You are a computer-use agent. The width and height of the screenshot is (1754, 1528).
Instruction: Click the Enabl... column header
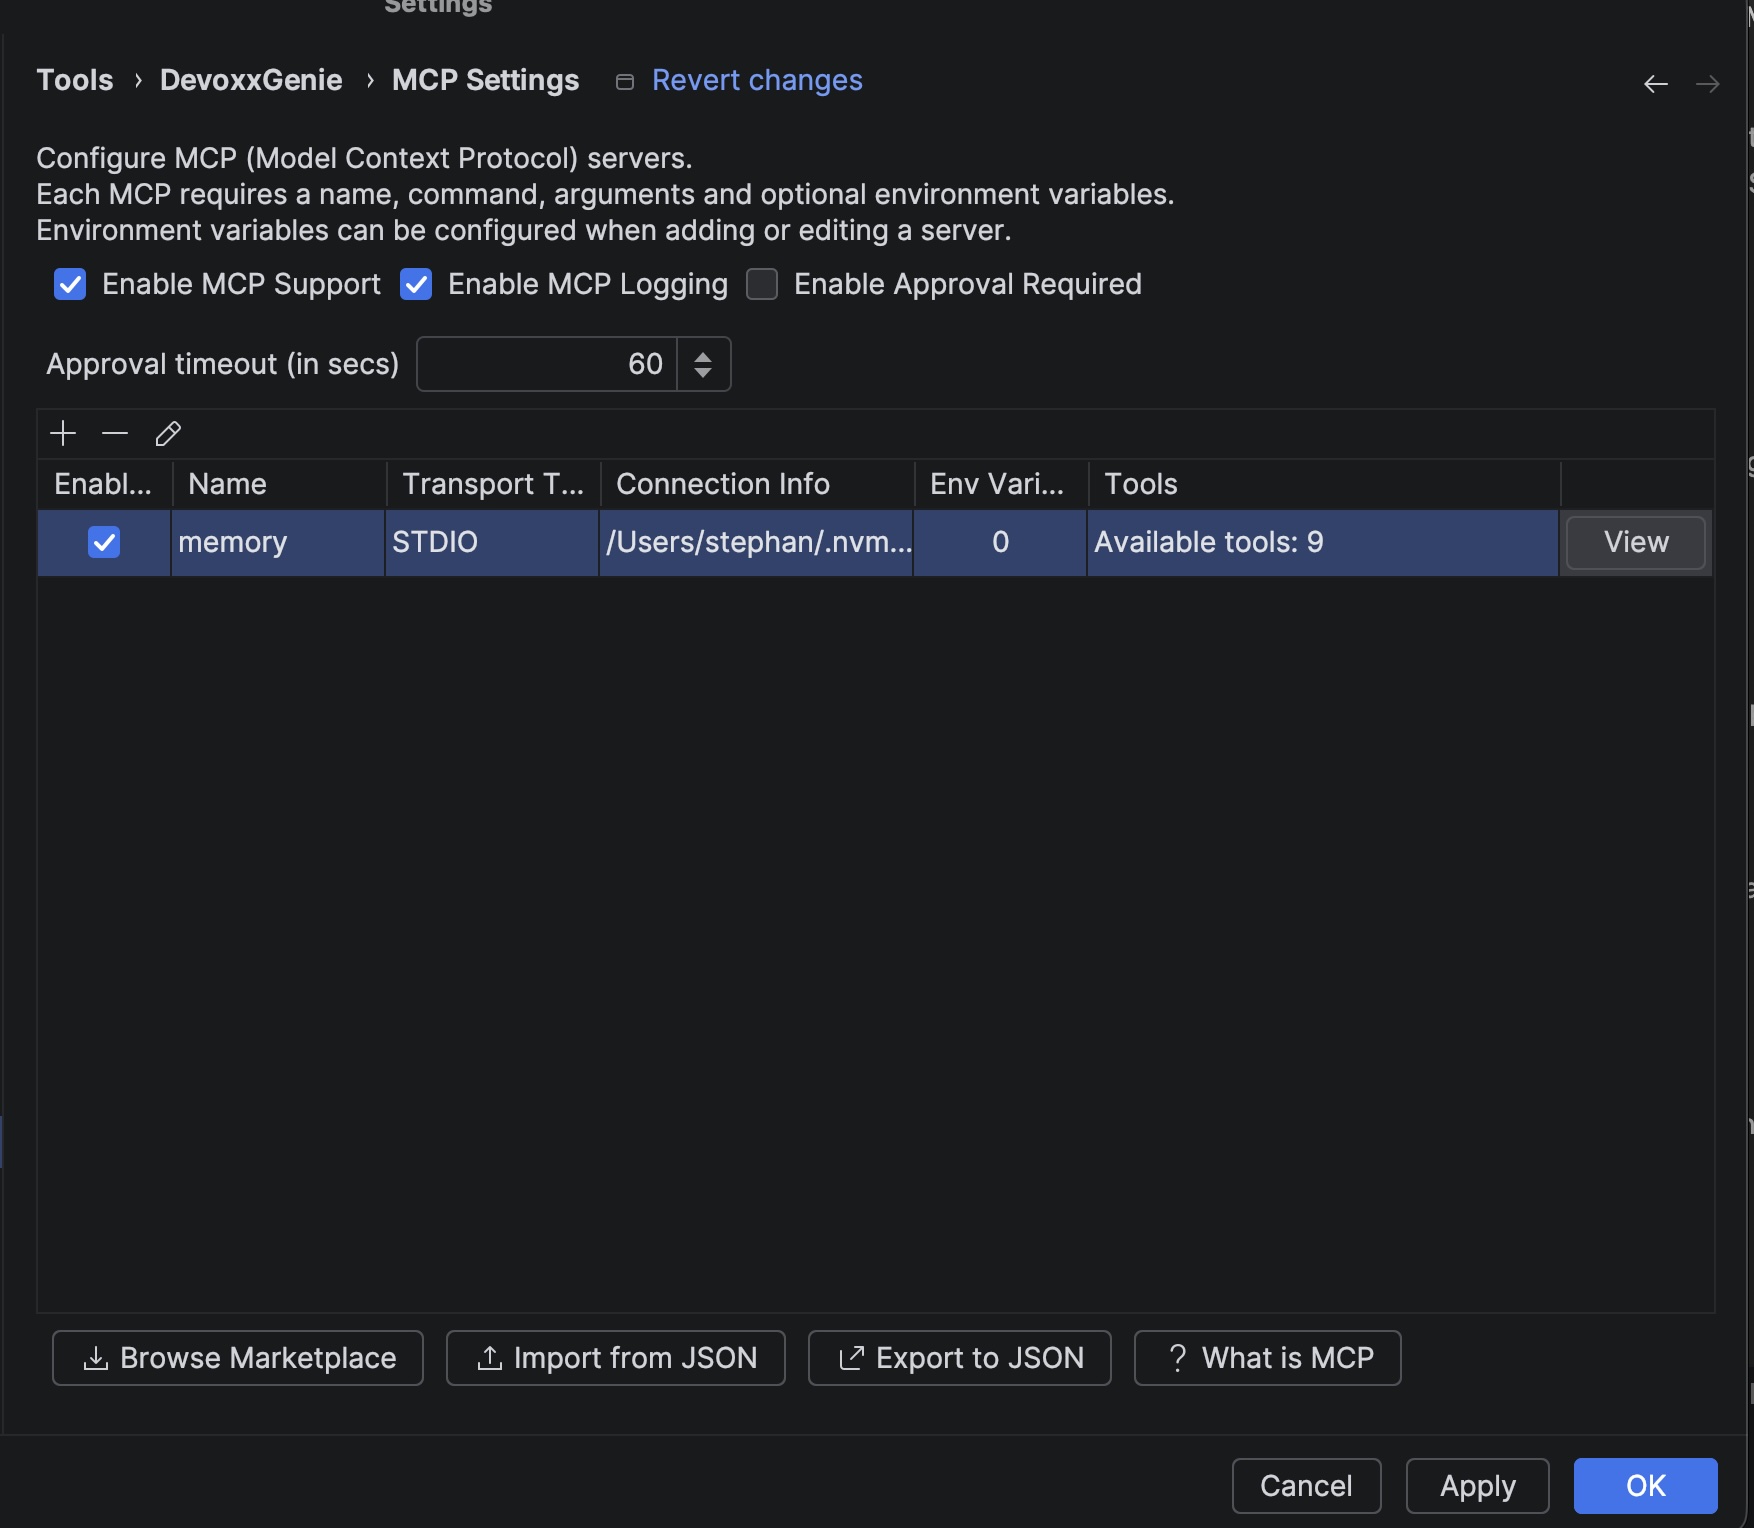click(104, 484)
